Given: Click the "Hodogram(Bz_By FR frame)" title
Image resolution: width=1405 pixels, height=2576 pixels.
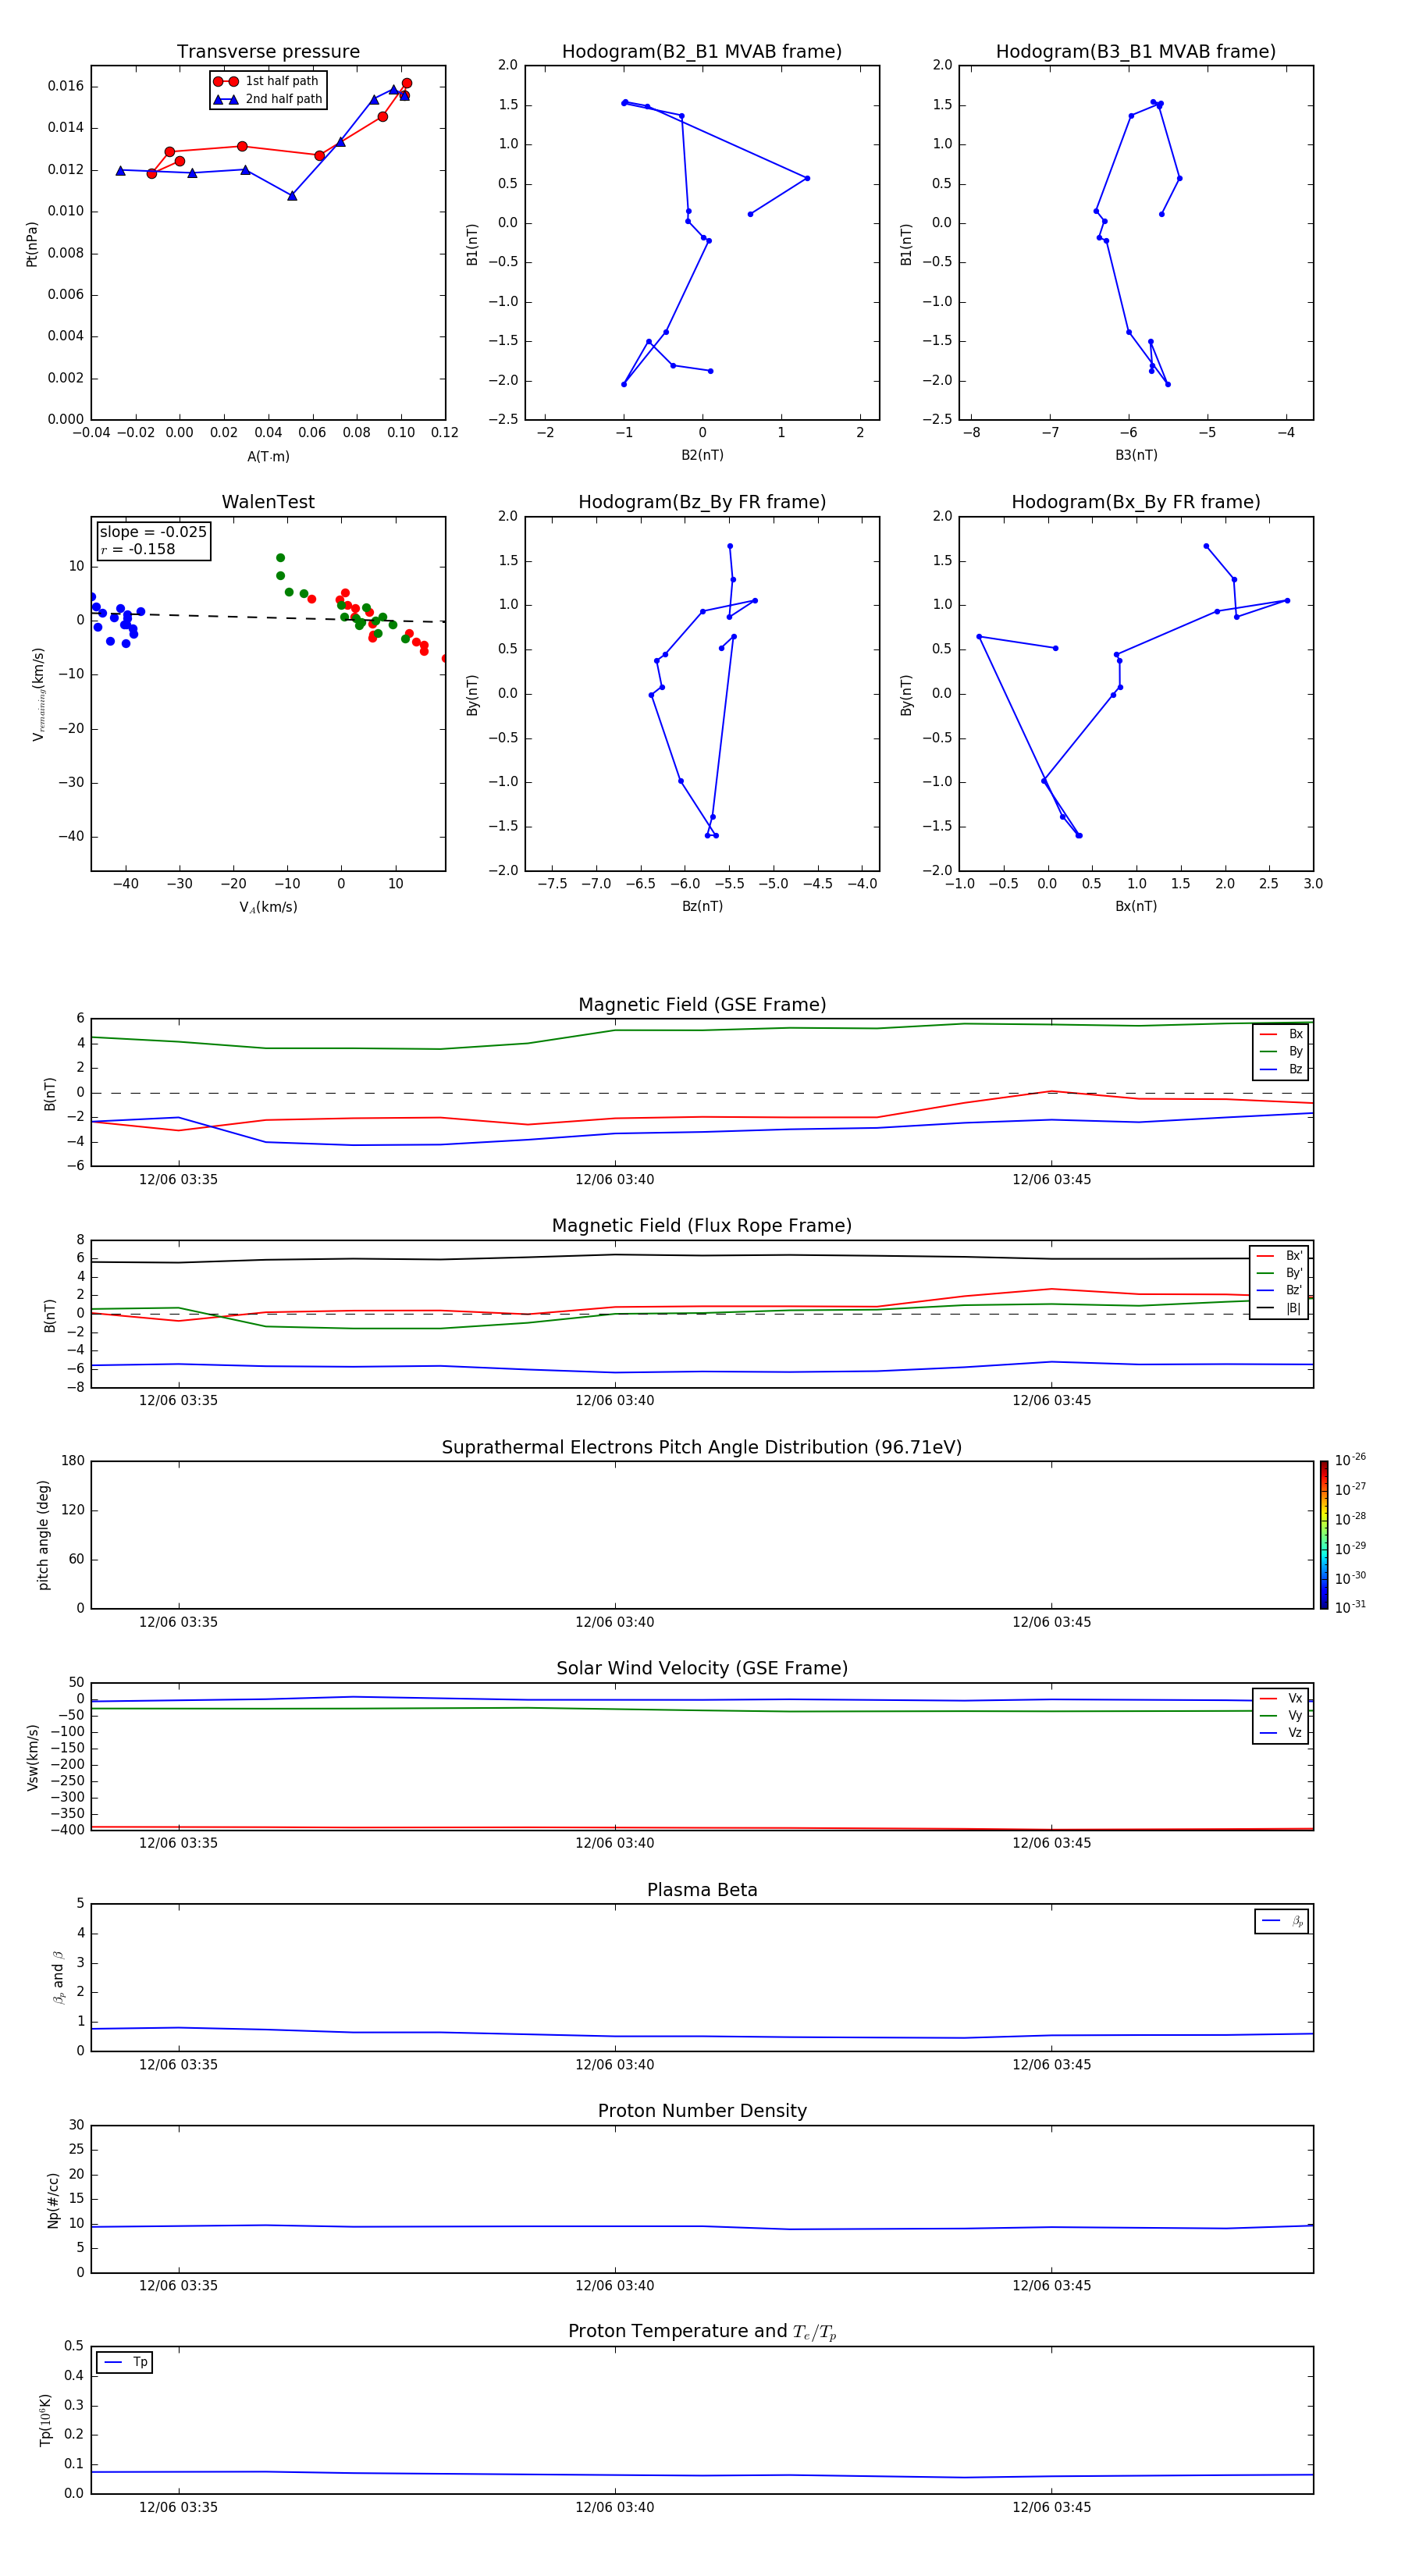Looking at the screenshot, I should (702, 502).
